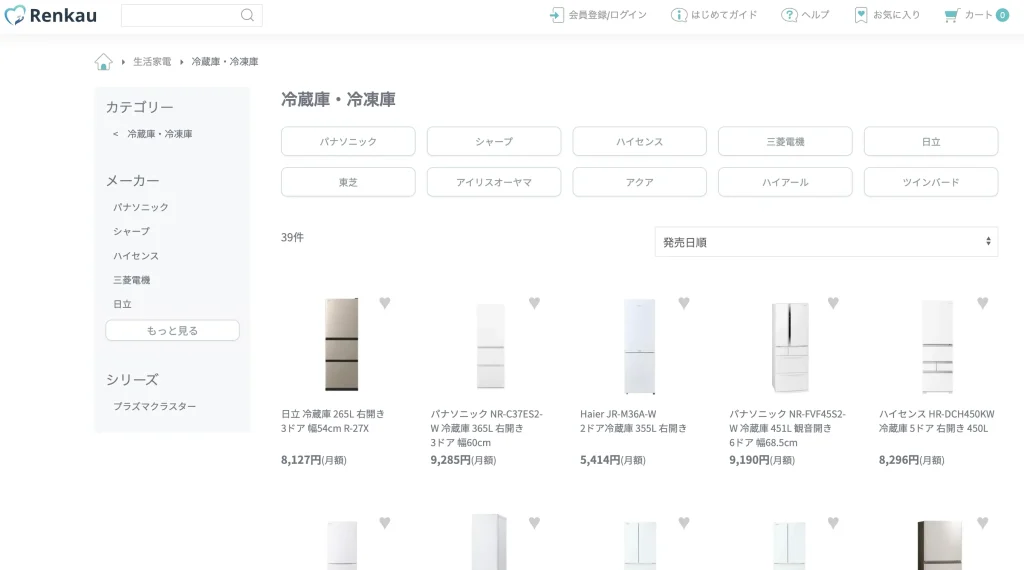Click inside the search input field
This screenshot has height=570, width=1024.
(x=180, y=15)
